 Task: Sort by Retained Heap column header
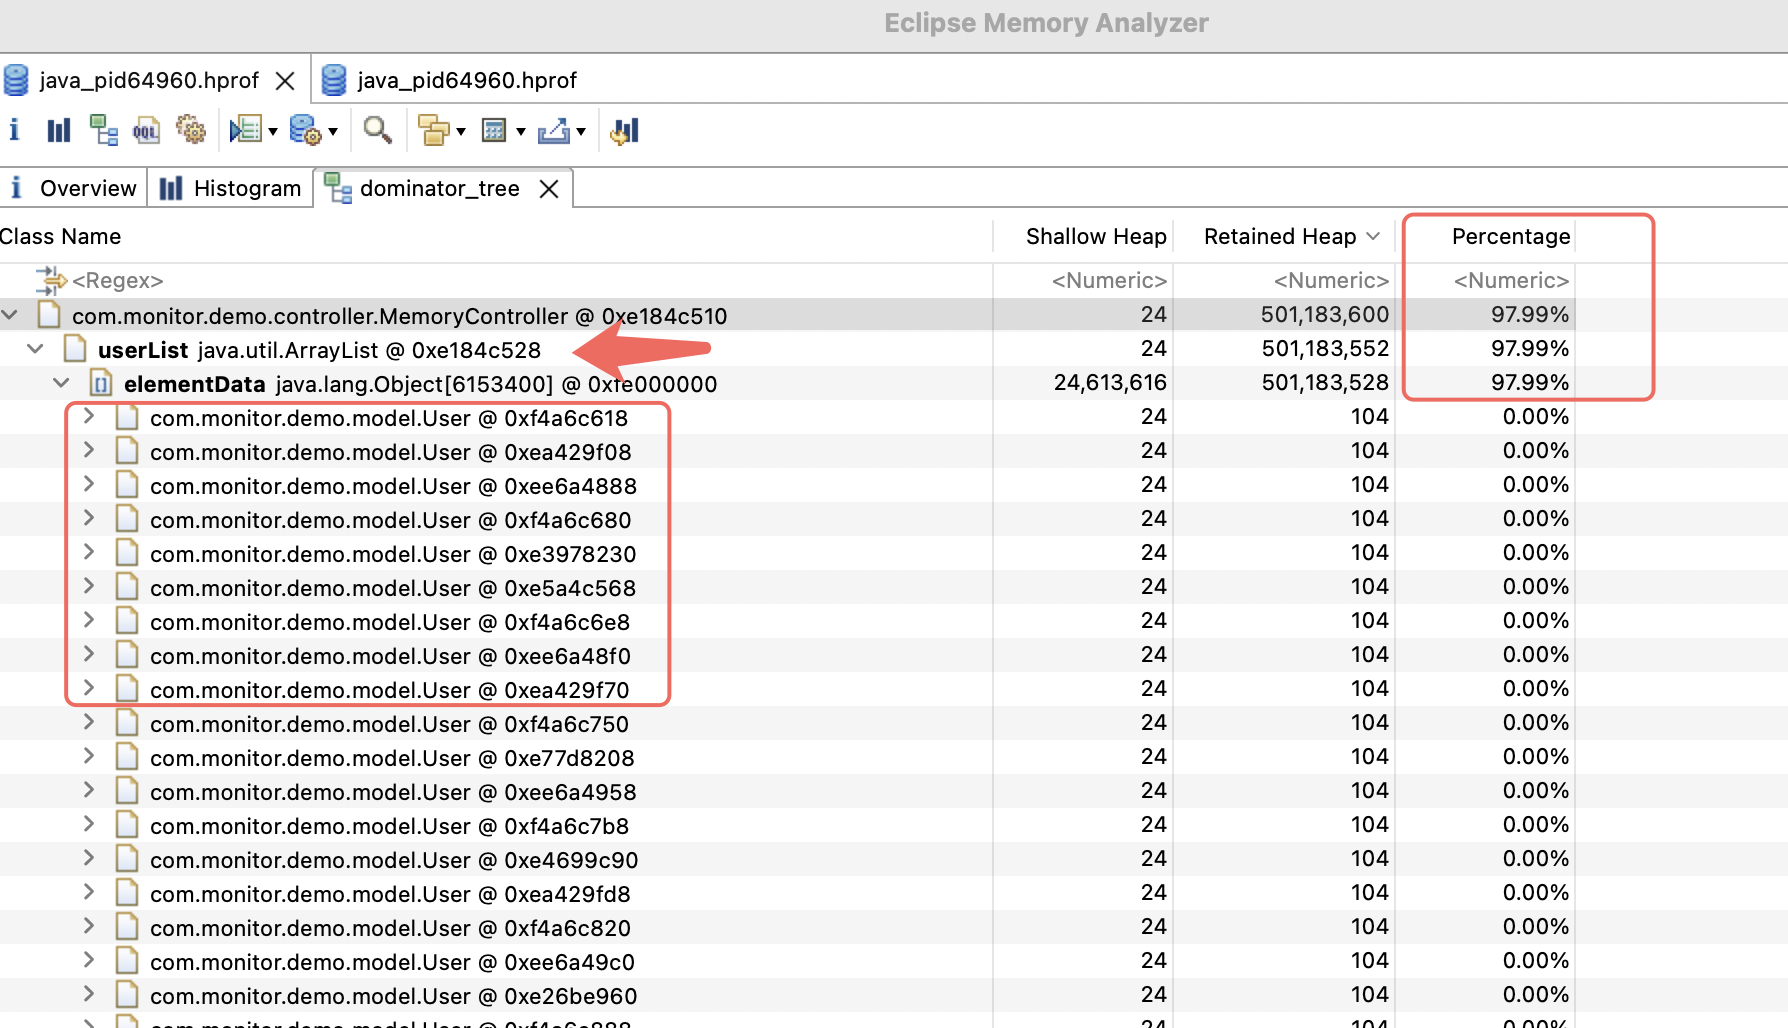(x=1280, y=236)
